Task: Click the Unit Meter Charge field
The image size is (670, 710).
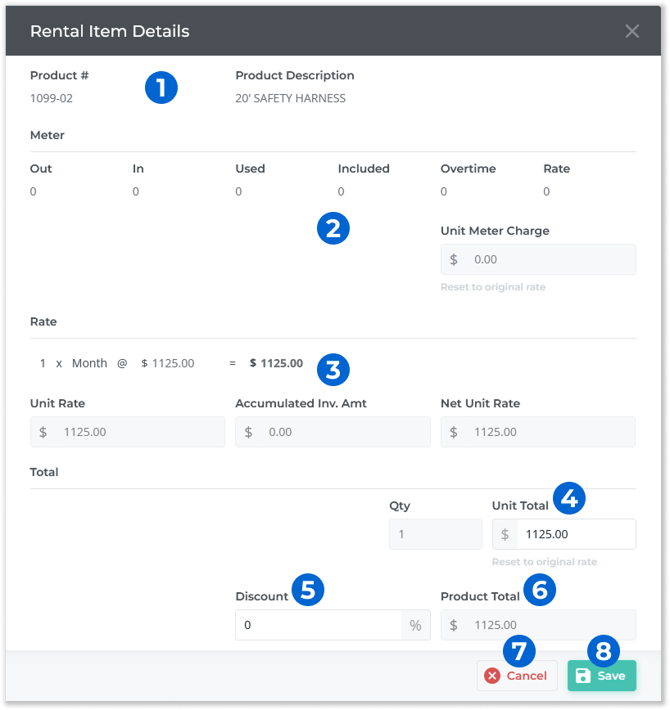Action: (550, 259)
